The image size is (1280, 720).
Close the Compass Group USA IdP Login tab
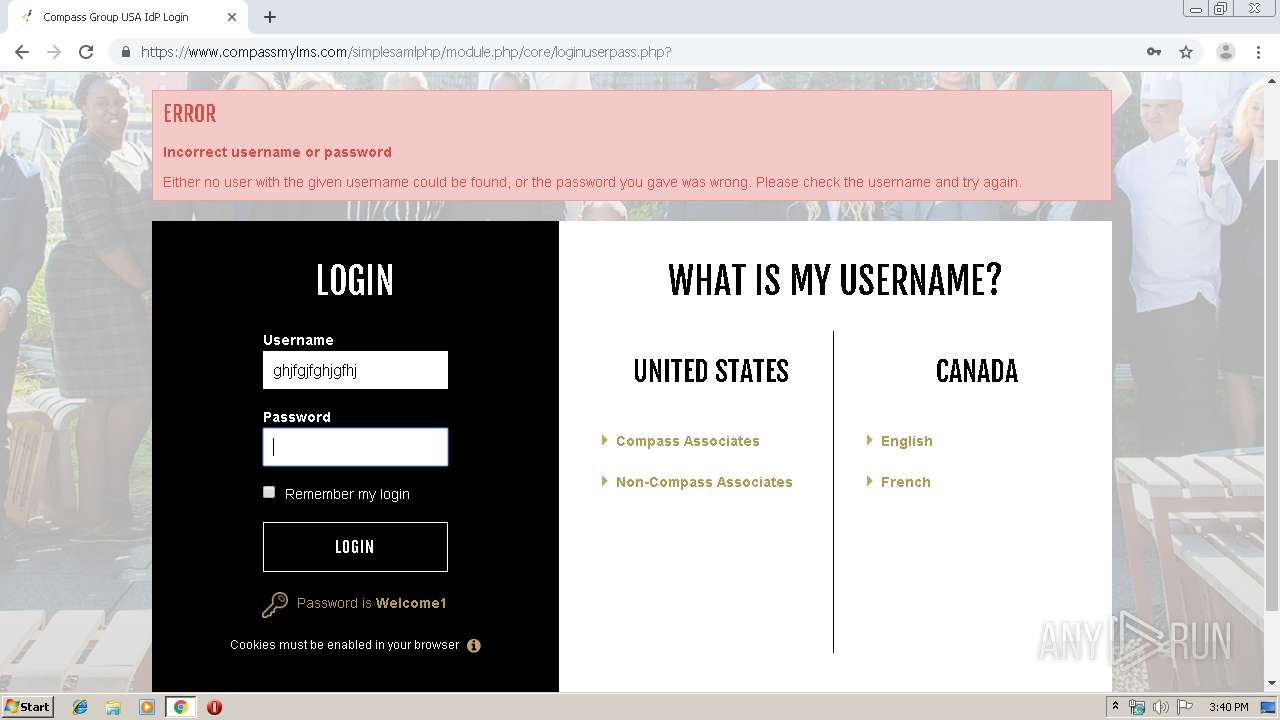tap(232, 17)
